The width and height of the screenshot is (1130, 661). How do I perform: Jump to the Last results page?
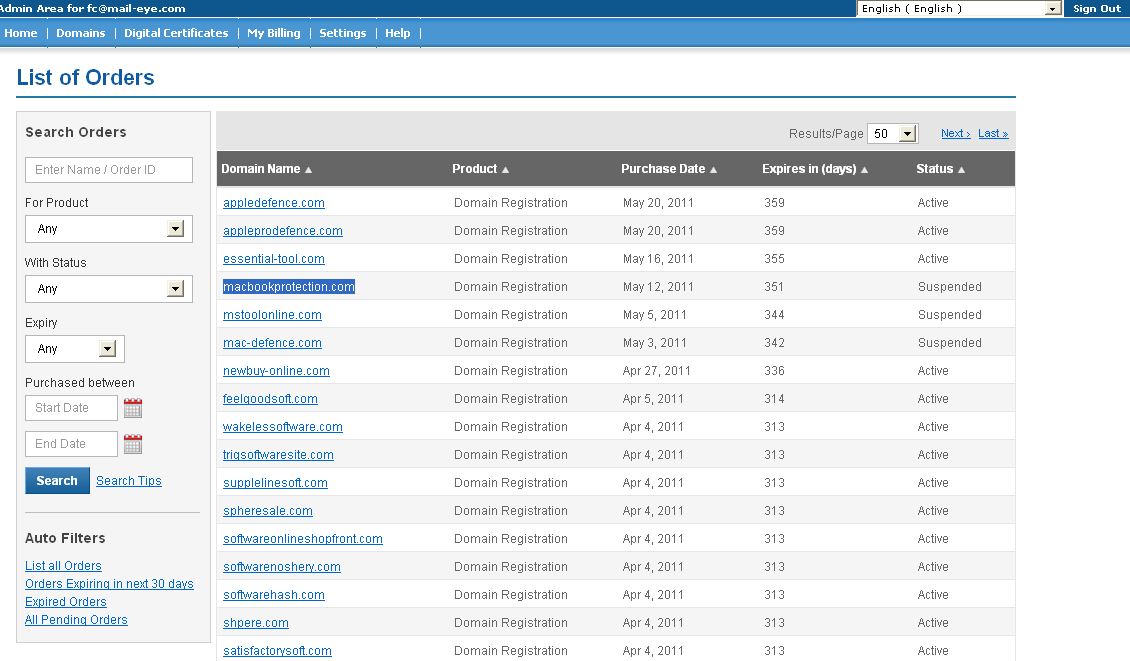(993, 133)
